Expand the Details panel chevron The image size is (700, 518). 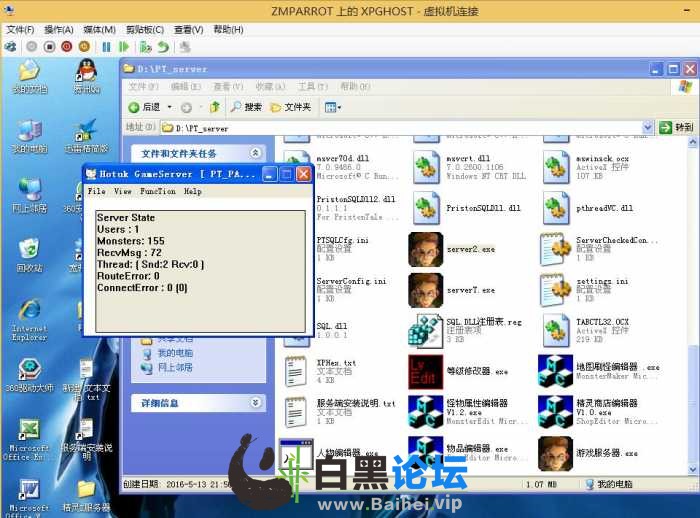(256, 403)
